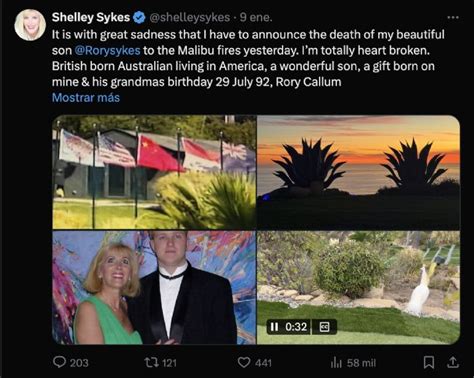Pause the video showing 0:32
Viewport: 474px width, 378px height.
[x=274, y=327]
